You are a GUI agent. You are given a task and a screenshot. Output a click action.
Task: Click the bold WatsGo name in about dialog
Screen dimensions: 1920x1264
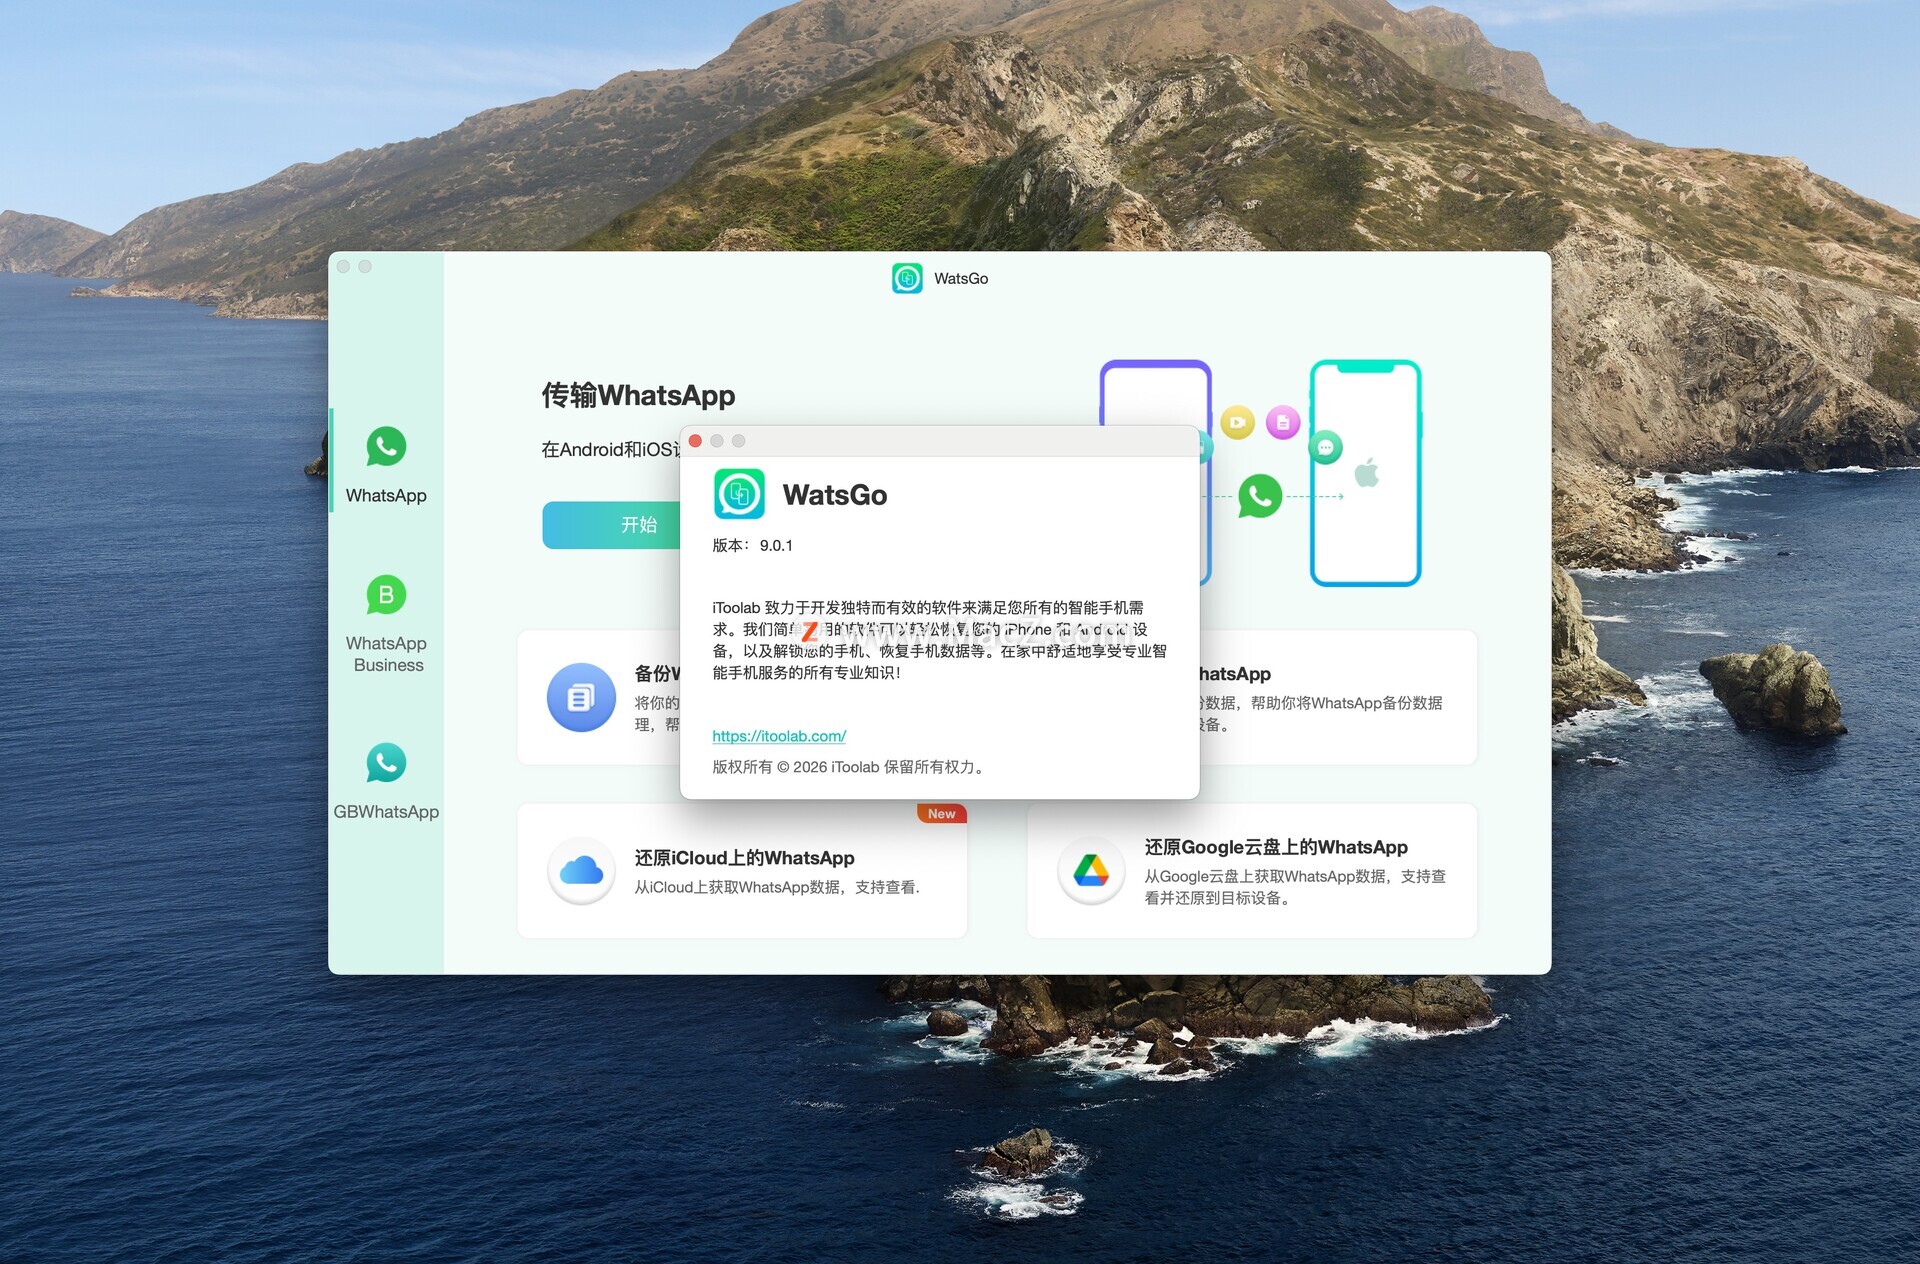coord(835,495)
